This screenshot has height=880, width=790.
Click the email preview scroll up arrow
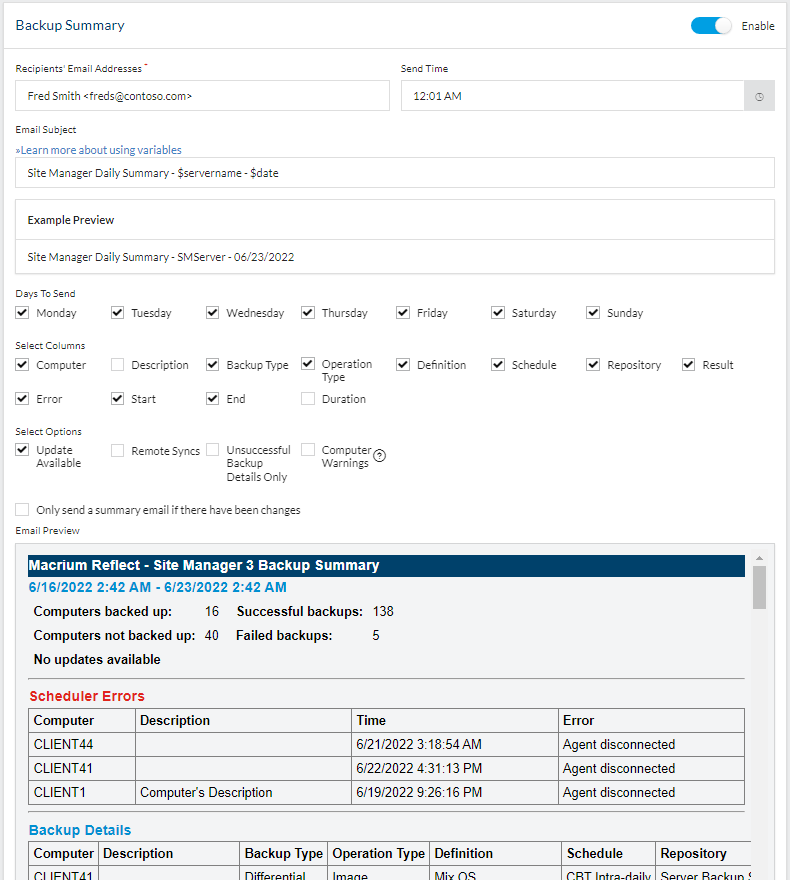point(759,558)
